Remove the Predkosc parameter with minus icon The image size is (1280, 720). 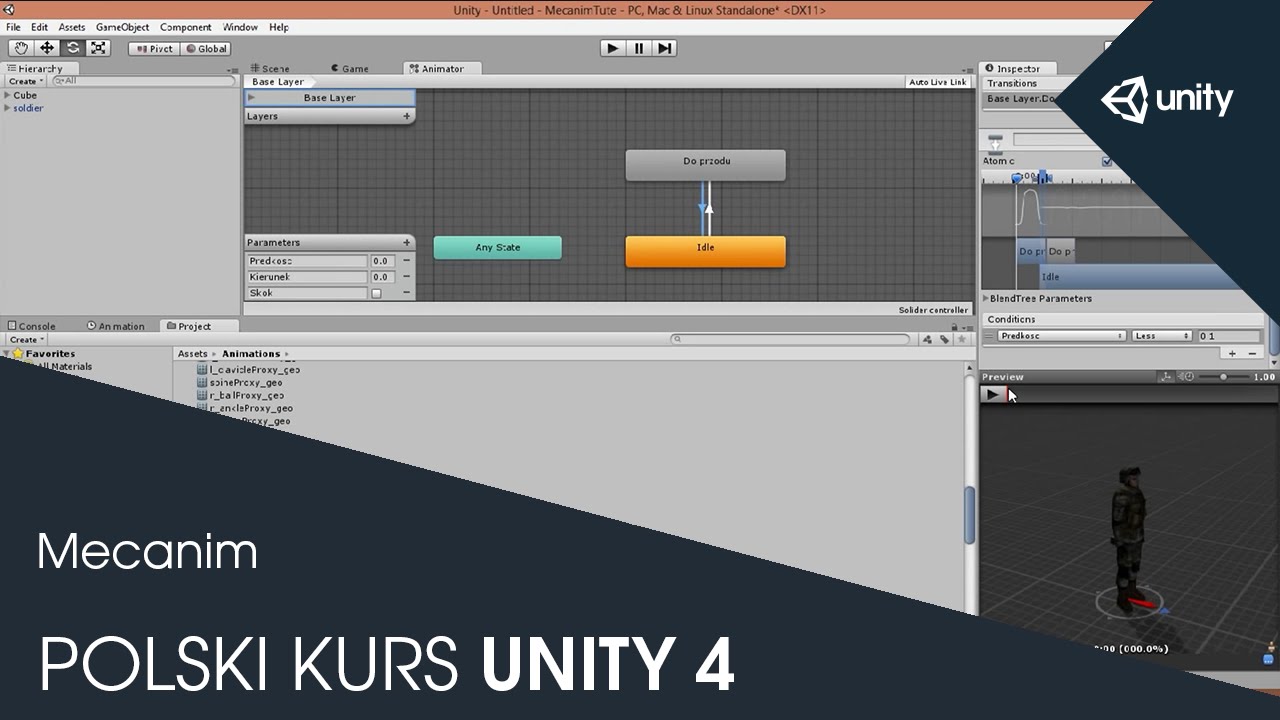(406, 261)
